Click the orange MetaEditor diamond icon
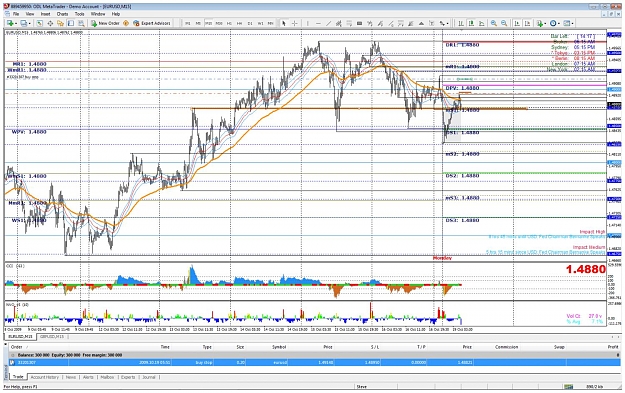 [x=126, y=23]
